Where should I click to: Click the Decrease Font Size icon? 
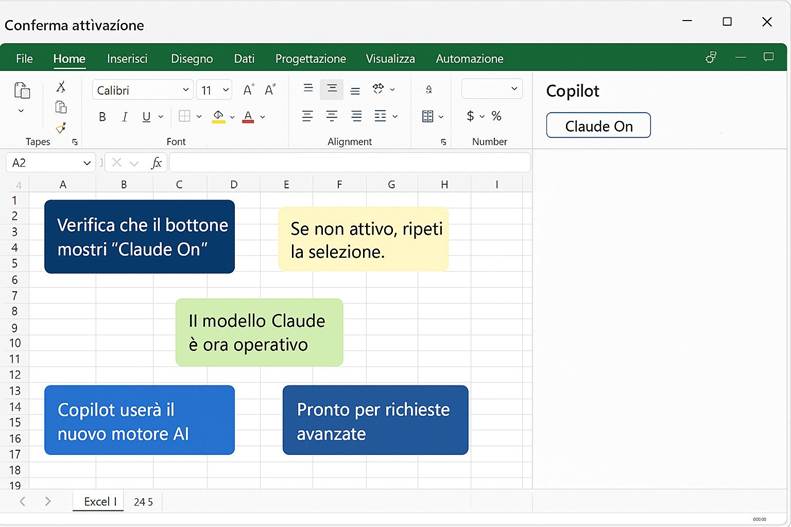(x=270, y=90)
